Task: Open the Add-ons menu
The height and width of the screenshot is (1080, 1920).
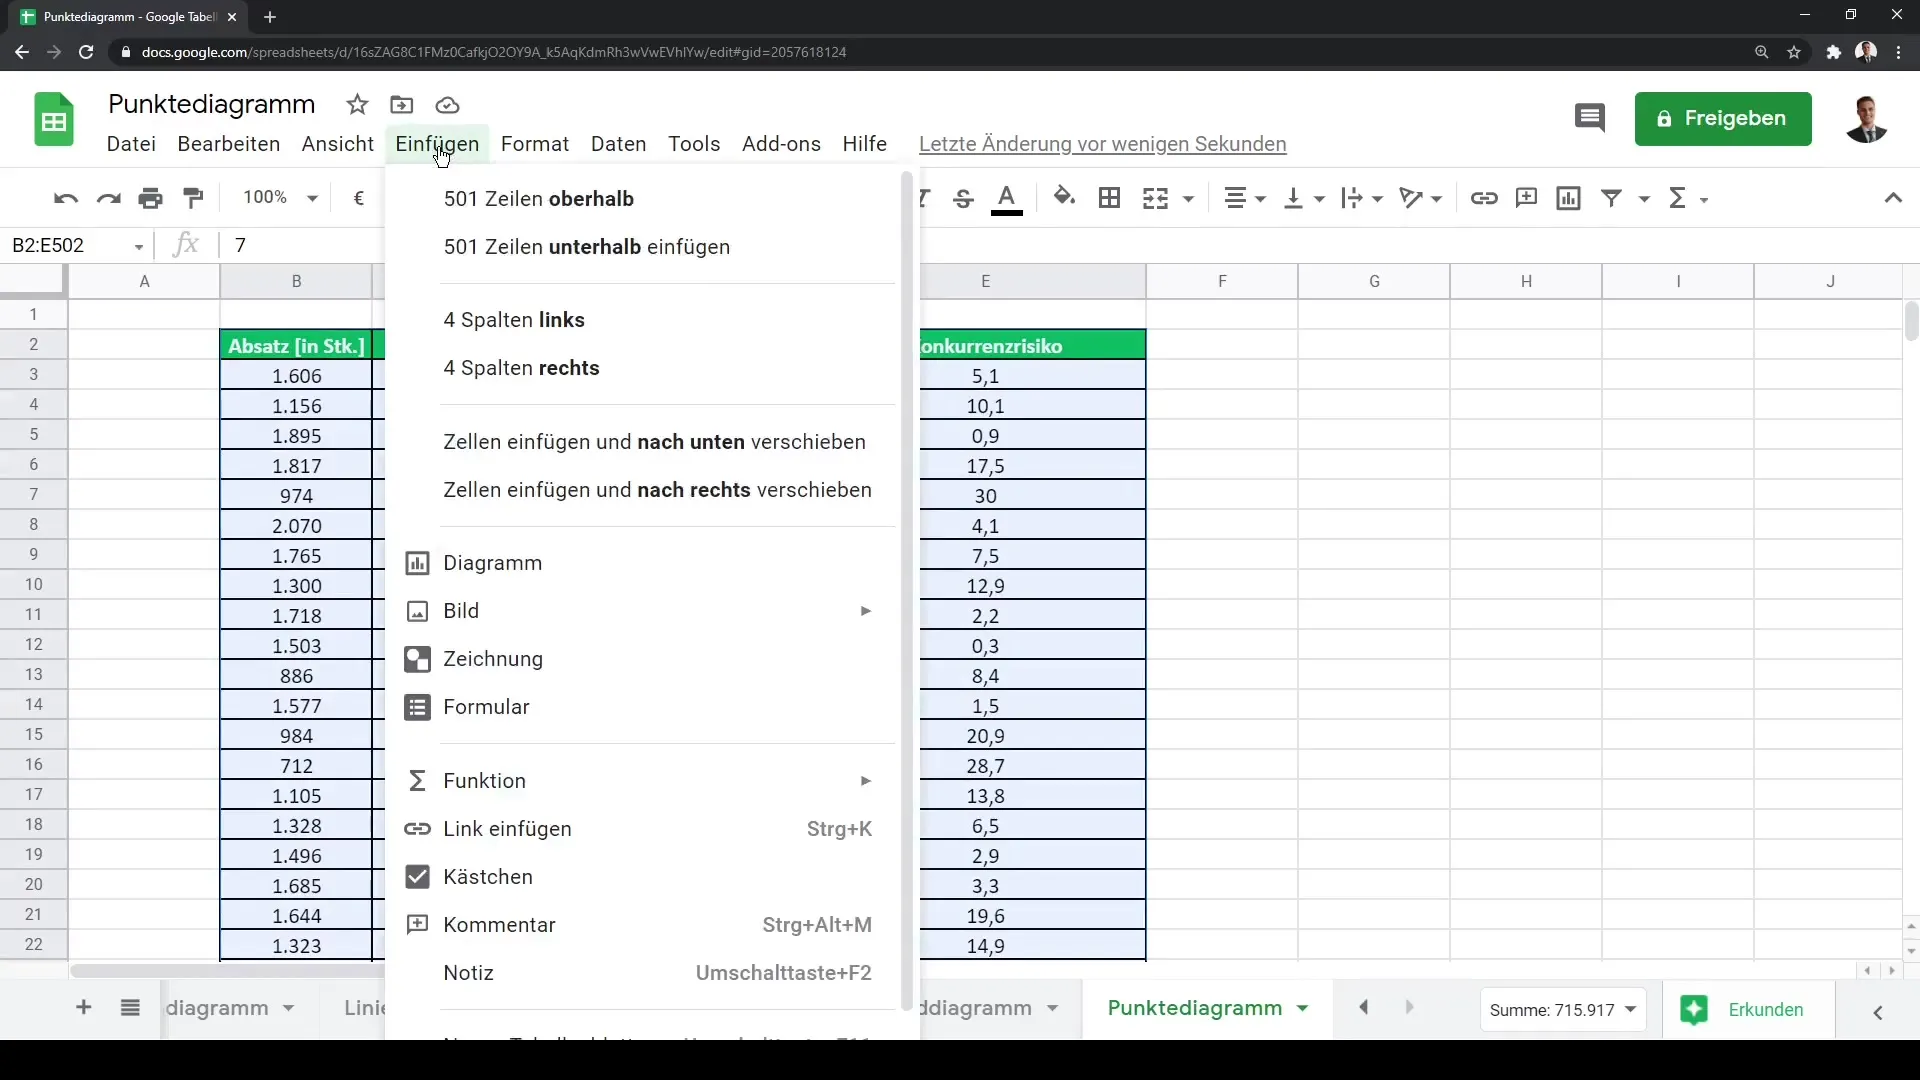Action: (781, 144)
